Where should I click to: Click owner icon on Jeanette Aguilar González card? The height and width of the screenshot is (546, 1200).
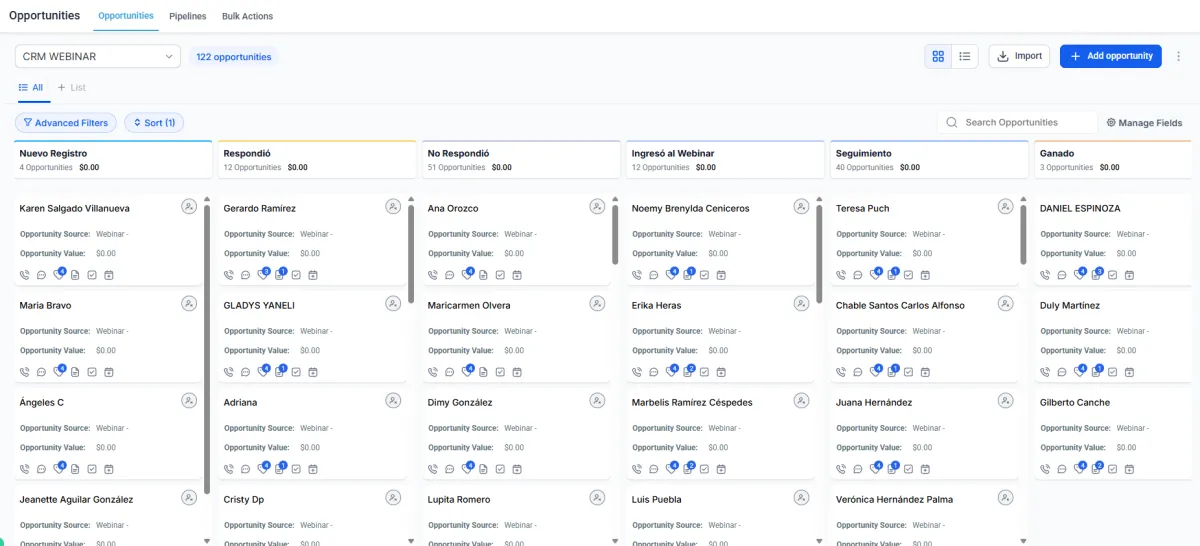point(189,498)
